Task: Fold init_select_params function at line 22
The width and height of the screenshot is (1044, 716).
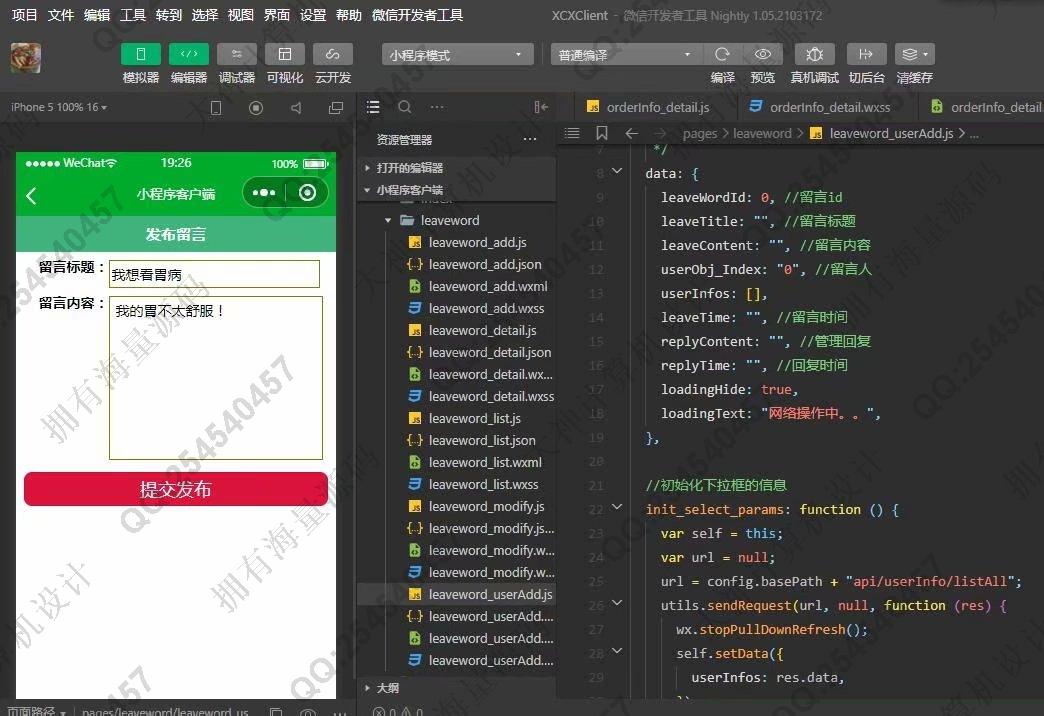Action: coord(617,508)
